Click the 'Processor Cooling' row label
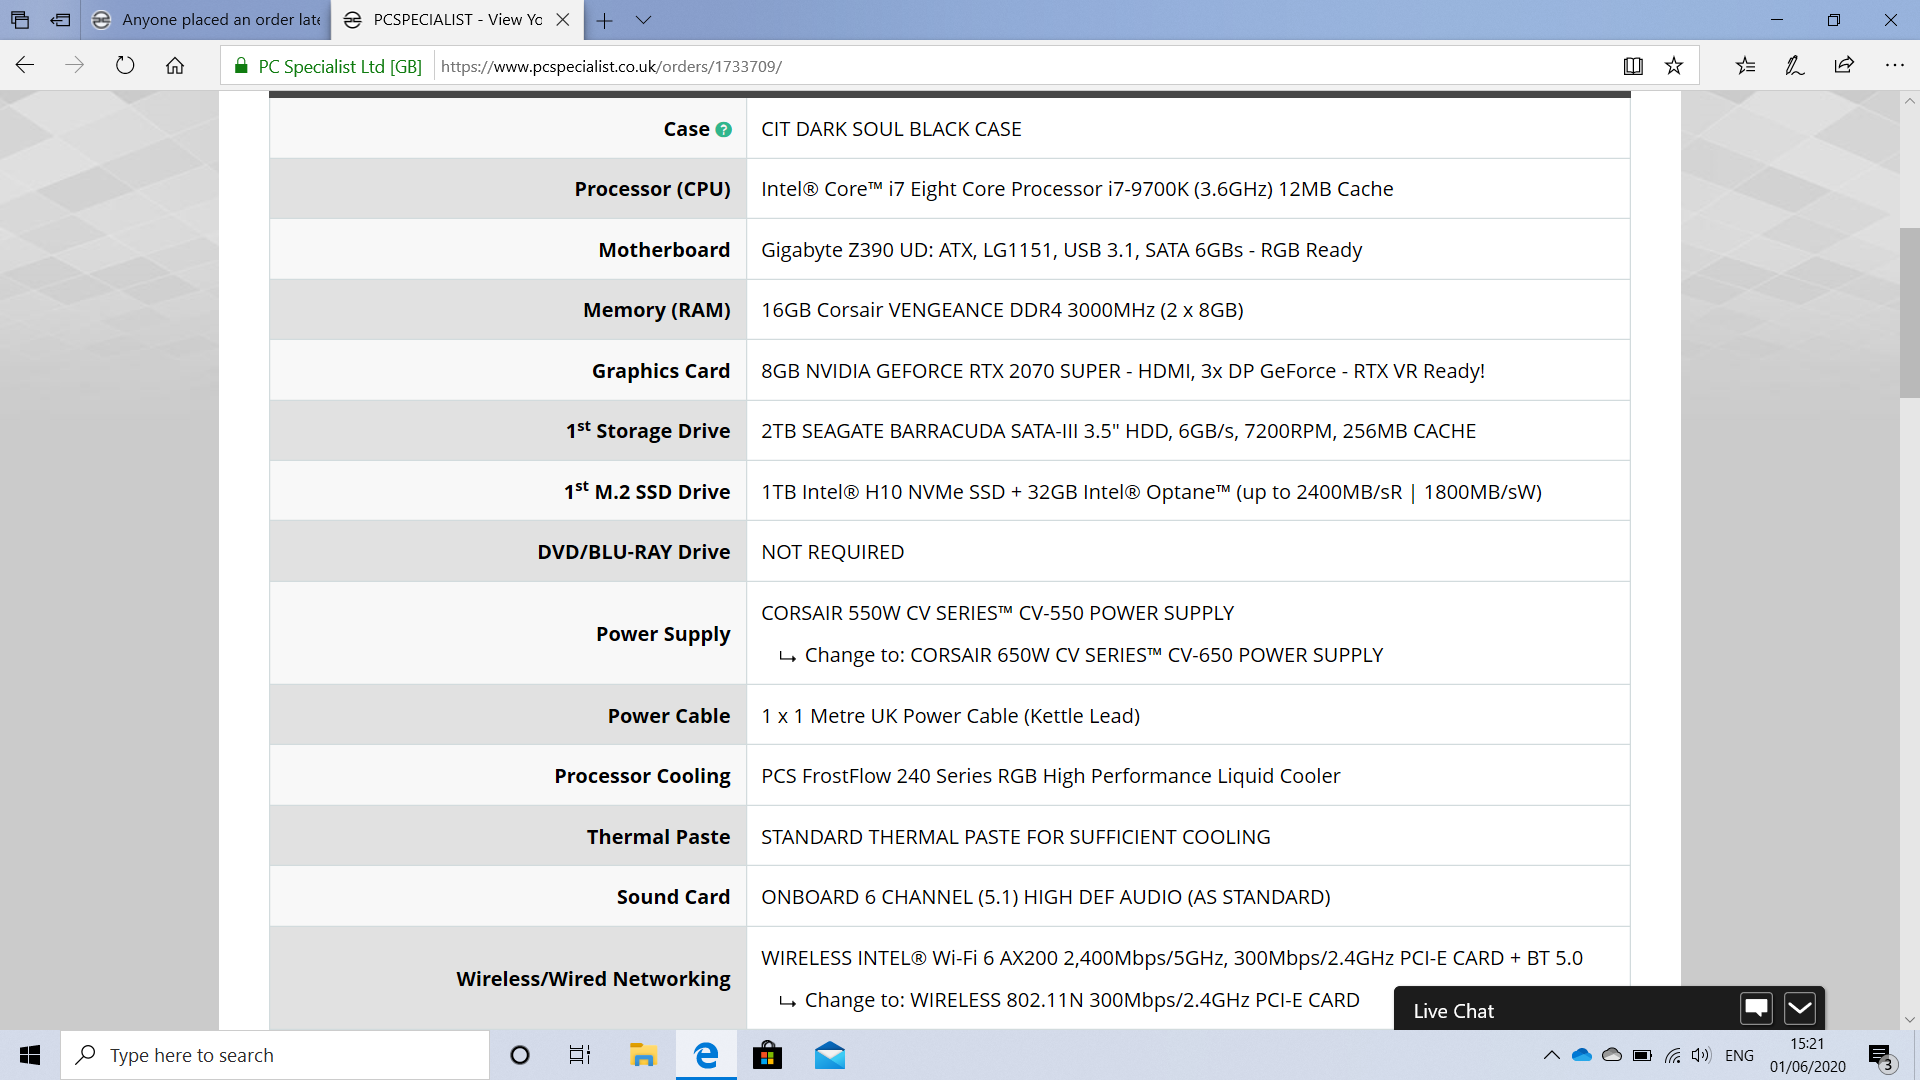1920x1080 pixels. coord(642,776)
